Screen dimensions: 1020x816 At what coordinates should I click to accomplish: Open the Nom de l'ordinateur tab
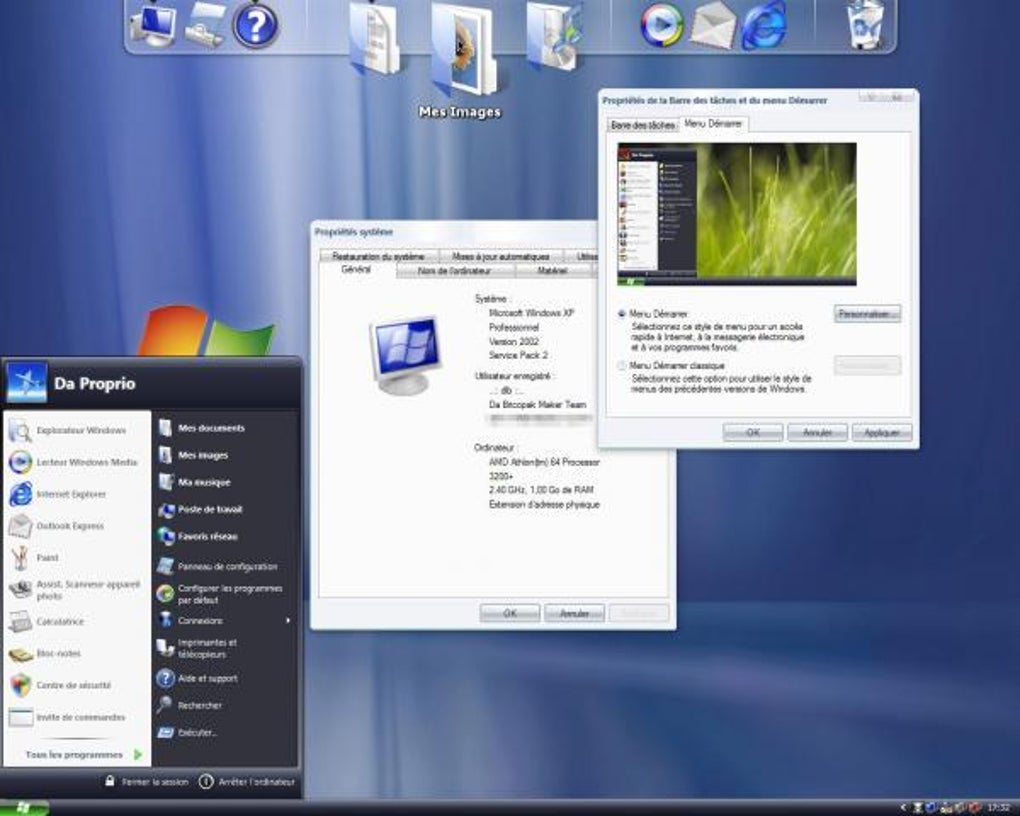[x=455, y=271]
